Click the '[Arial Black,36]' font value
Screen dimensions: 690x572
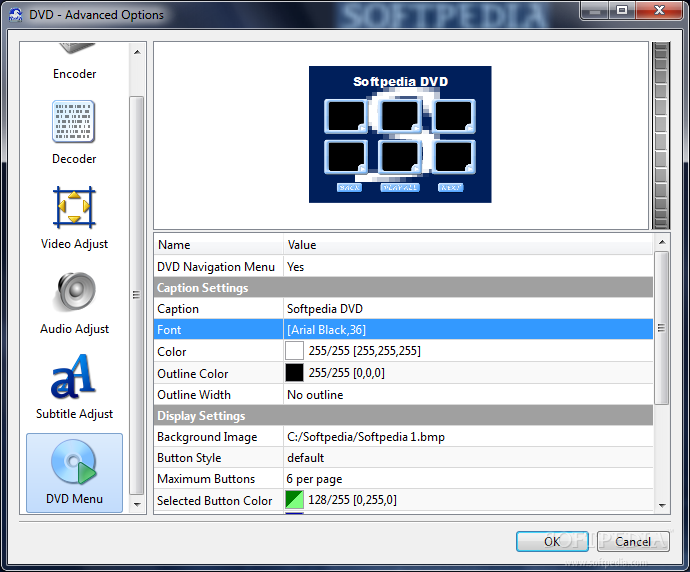(326, 330)
